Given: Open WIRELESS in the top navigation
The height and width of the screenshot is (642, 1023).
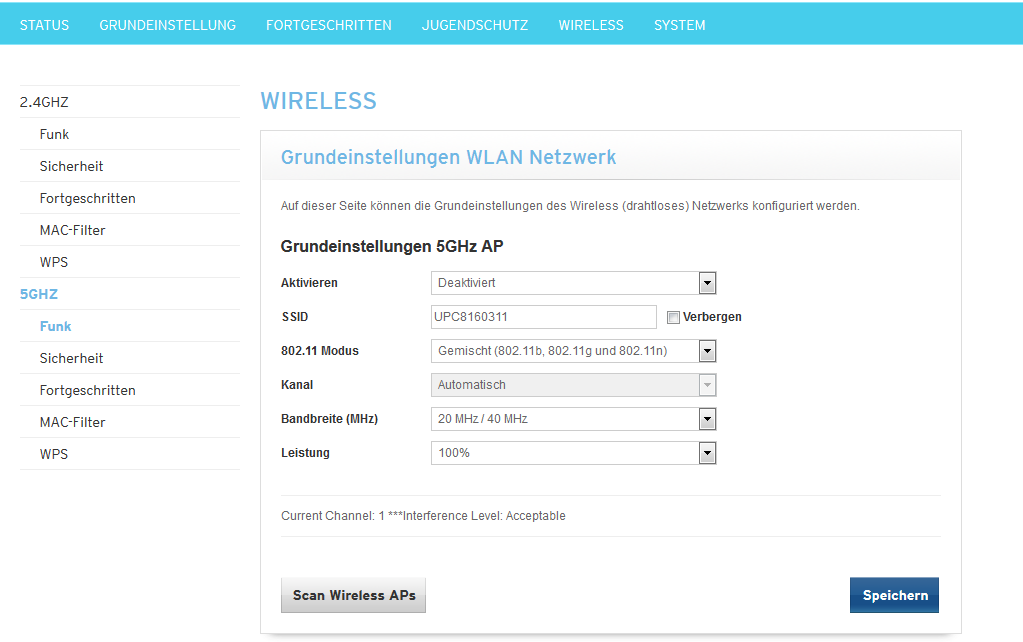Looking at the screenshot, I should coord(590,25).
